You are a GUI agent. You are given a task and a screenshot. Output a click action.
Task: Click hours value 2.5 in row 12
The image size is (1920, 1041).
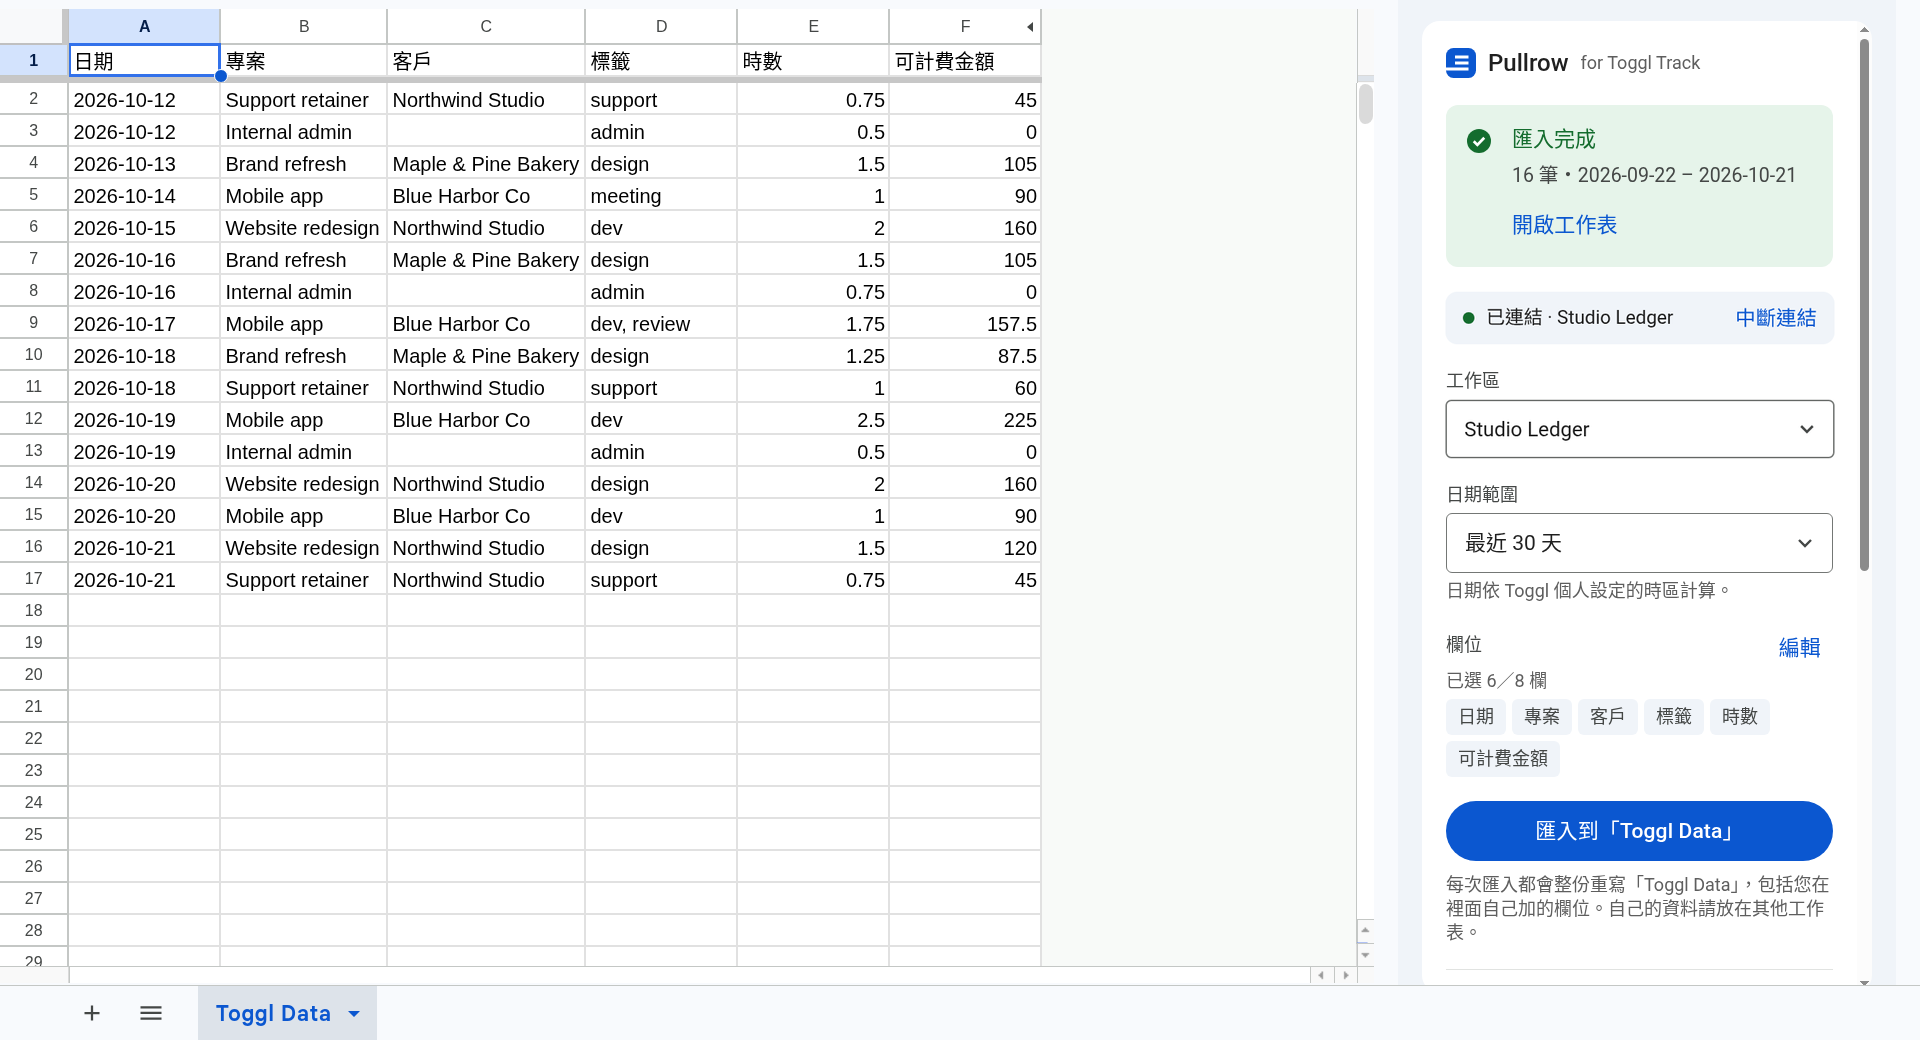click(x=813, y=420)
